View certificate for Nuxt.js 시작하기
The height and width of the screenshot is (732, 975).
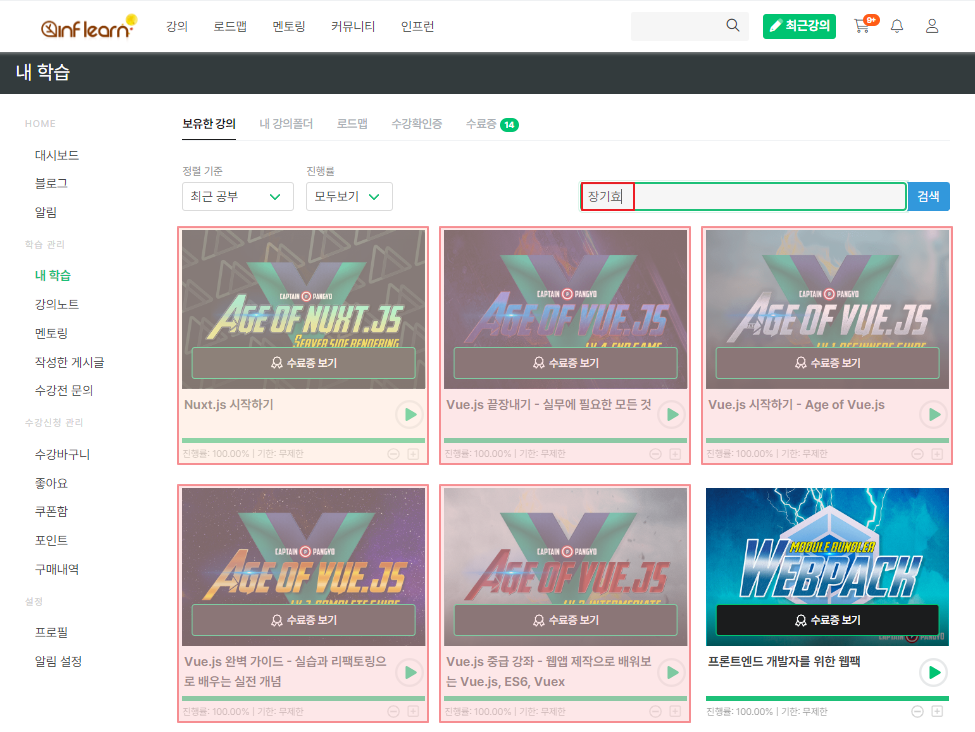tap(303, 363)
